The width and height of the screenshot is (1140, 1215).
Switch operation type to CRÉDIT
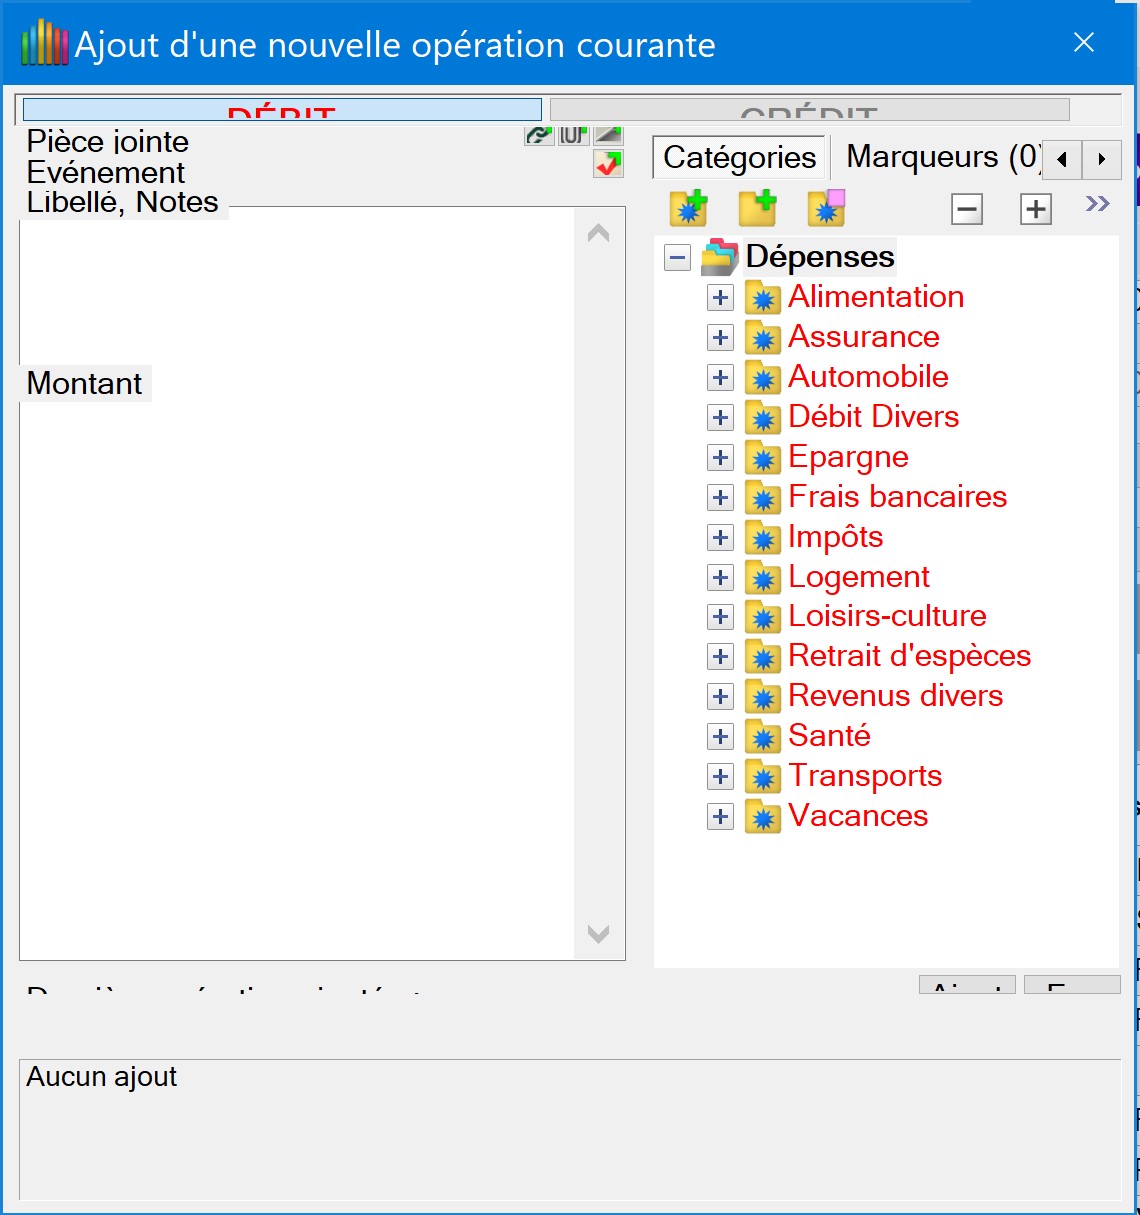point(809,110)
